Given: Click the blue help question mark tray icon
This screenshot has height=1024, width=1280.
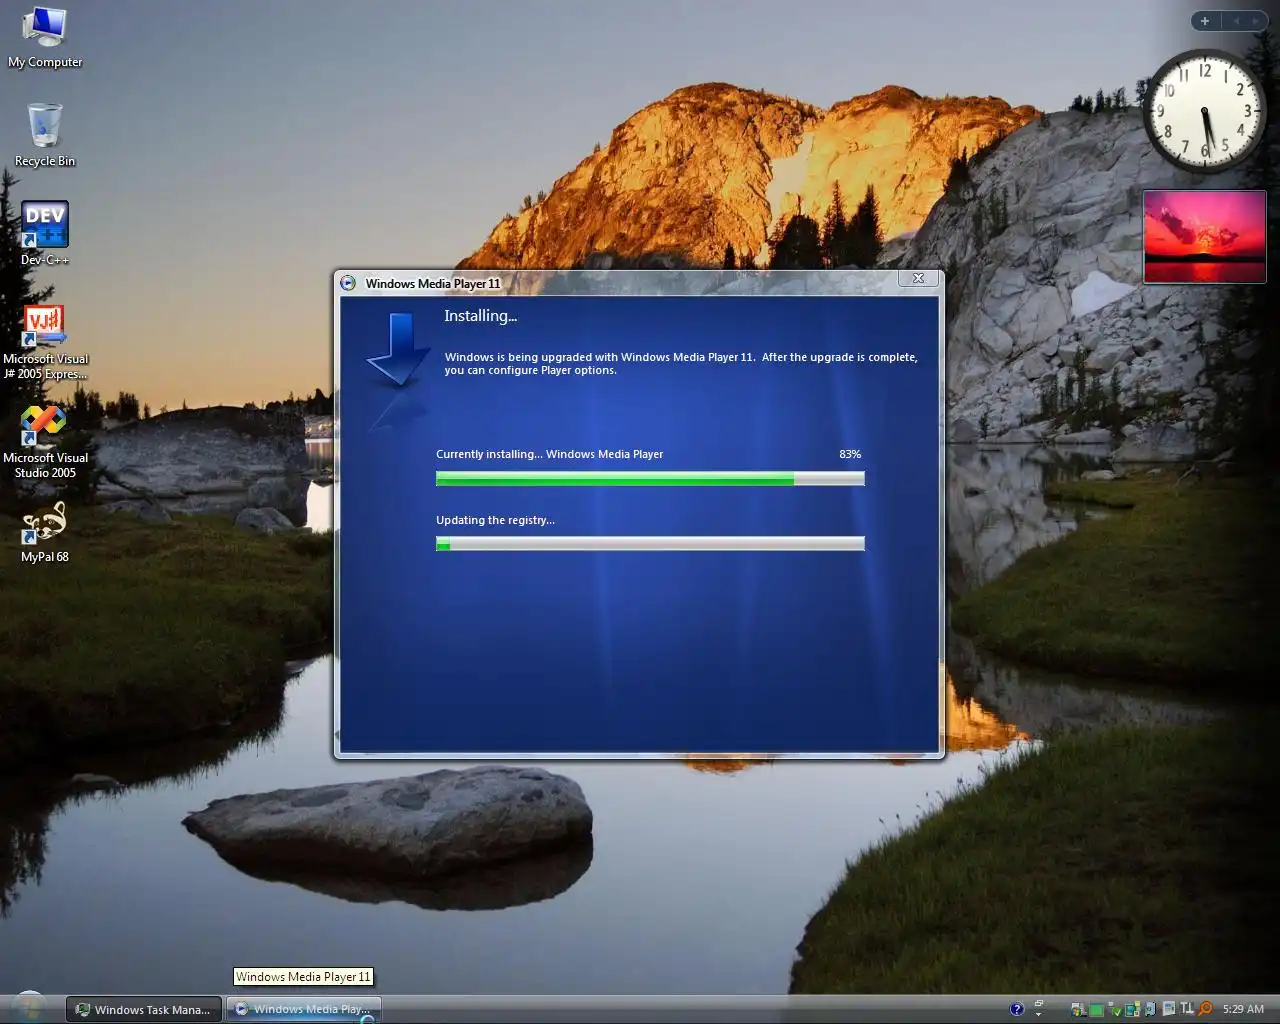Looking at the screenshot, I should (x=1017, y=1009).
